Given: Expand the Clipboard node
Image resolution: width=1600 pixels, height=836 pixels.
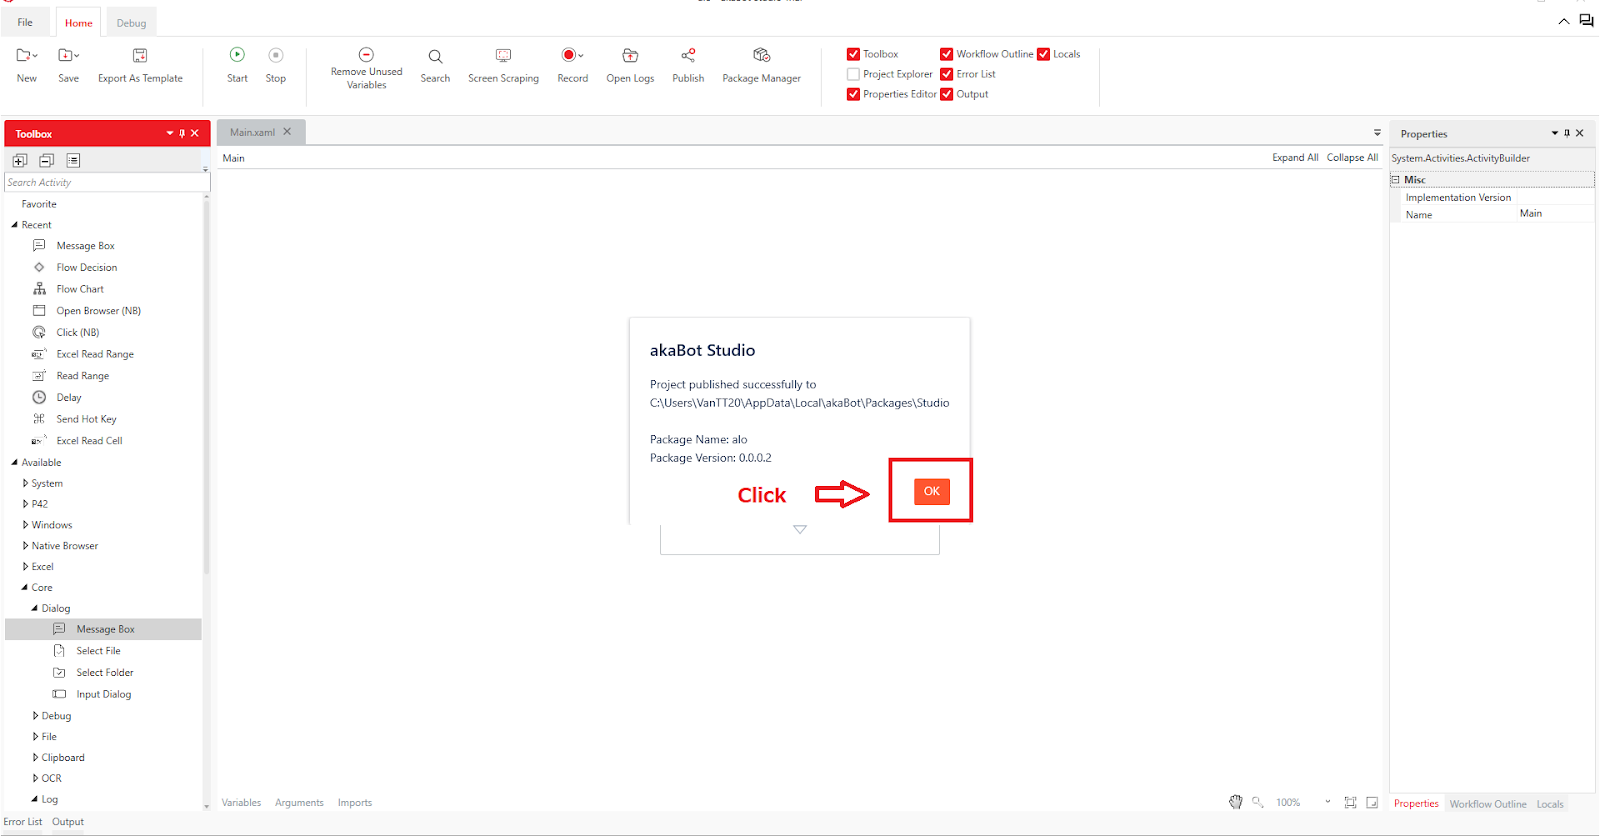Looking at the screenshot, I should click(35, 757).
